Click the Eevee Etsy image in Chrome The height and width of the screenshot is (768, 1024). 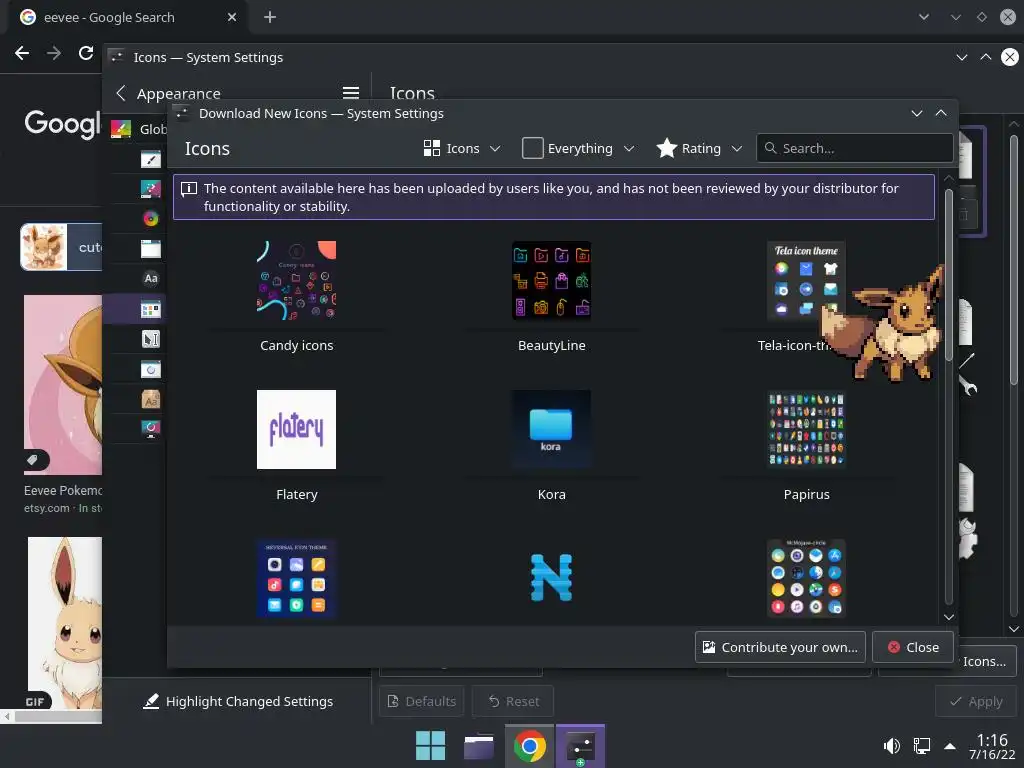click(x=63, y=385)
